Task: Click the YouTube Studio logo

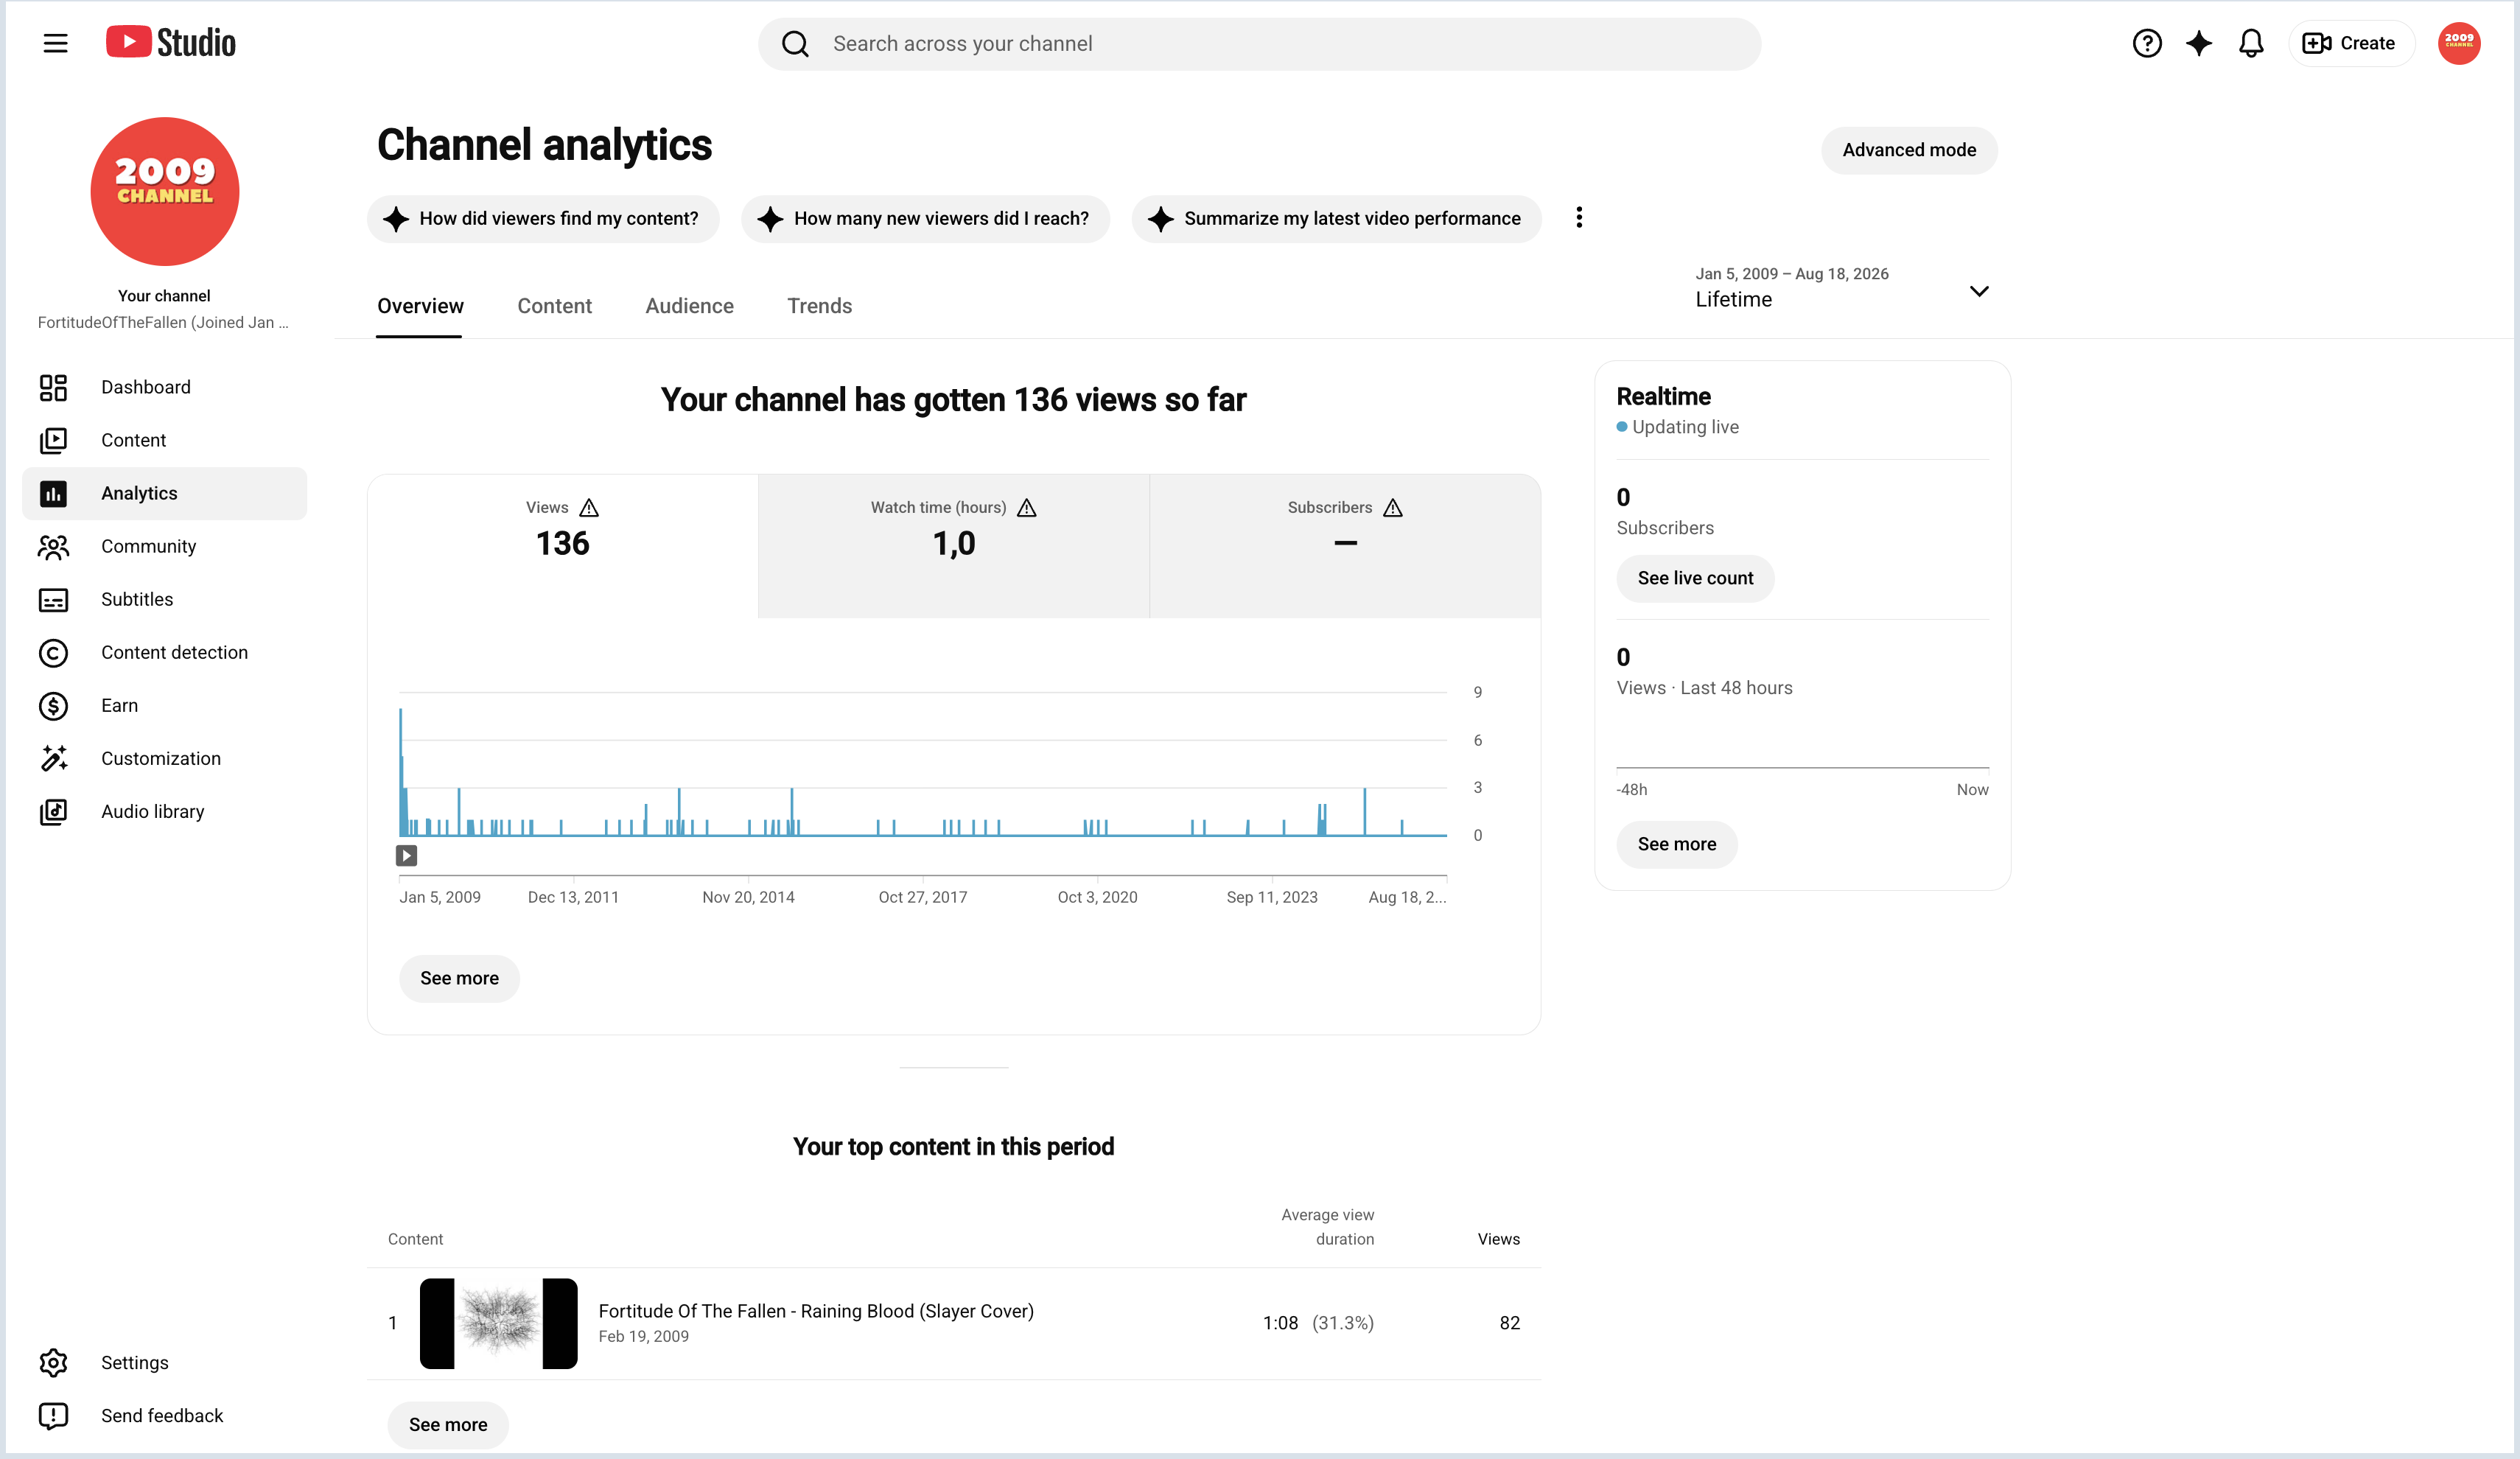Action: click(x=171, y=43)
